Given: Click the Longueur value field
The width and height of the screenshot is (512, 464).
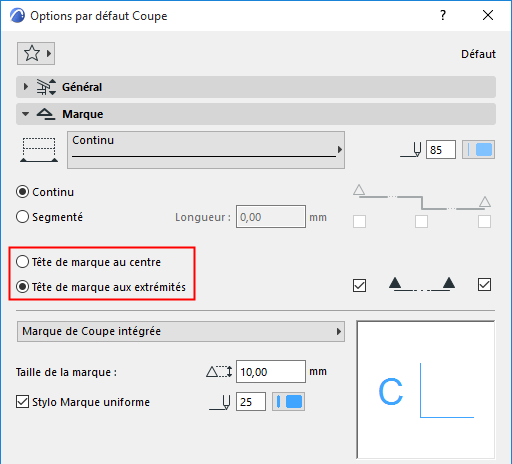Looking at the screenshot, I should tap(271, 217).
